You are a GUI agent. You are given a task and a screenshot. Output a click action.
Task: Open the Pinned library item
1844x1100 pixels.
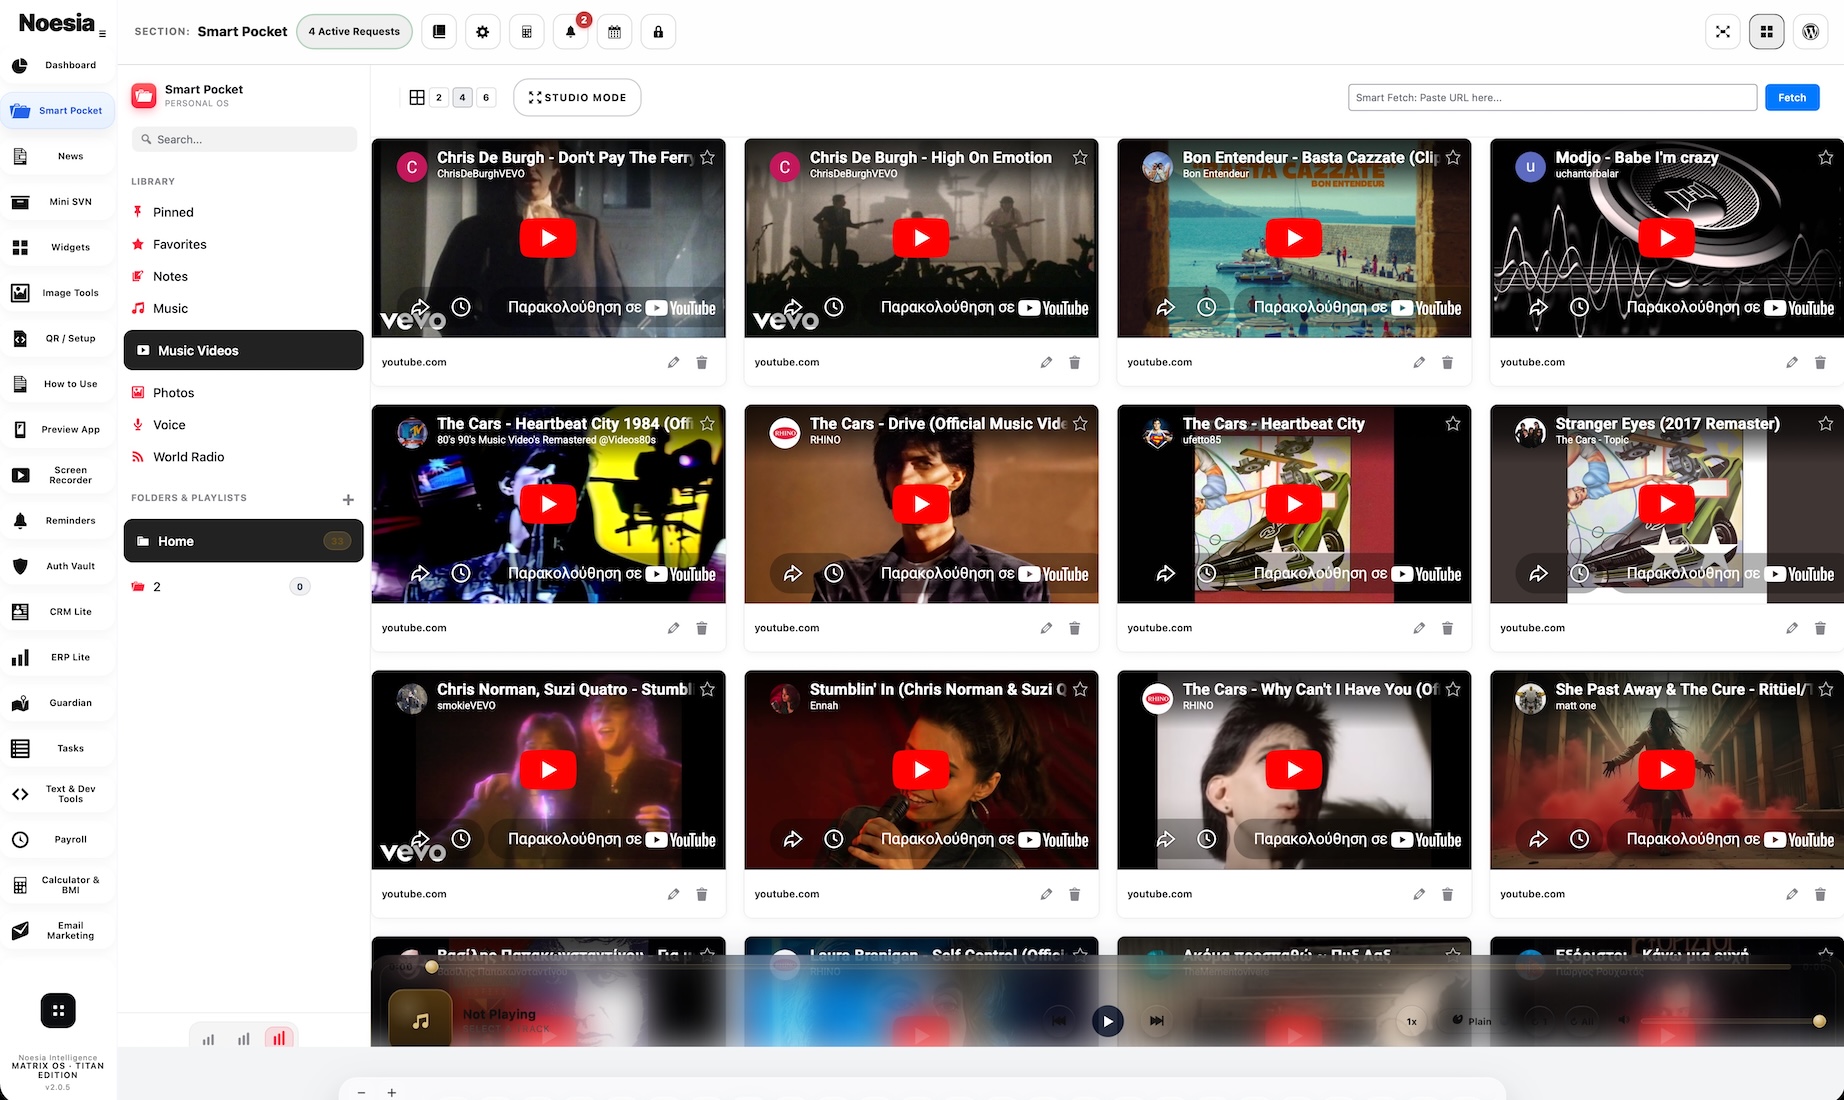pyautogui.click(x=173, y=212)
